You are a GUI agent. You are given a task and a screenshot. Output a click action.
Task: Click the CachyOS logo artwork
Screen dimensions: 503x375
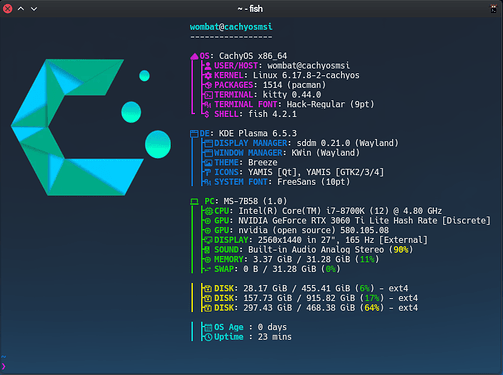tap(91, 127)
